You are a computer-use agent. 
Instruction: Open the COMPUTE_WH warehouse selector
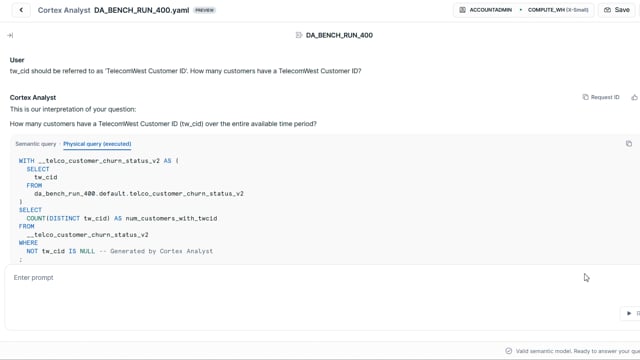pyautogui.click(x=558, y=10)
